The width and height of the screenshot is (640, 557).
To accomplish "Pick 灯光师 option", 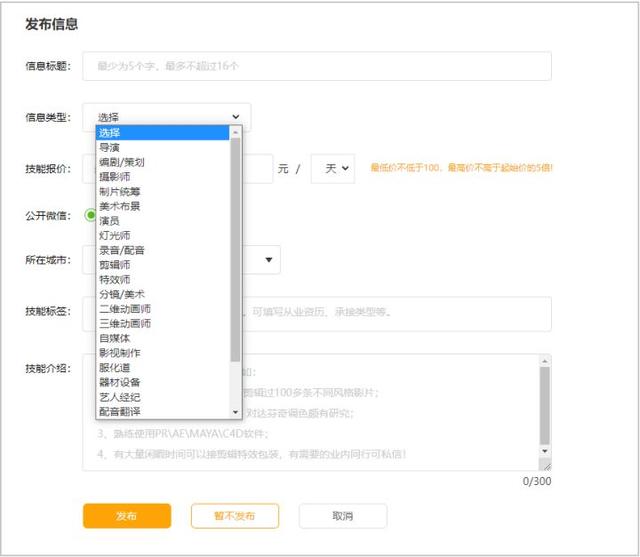I will pyautogui.click(x=162, y=235).
